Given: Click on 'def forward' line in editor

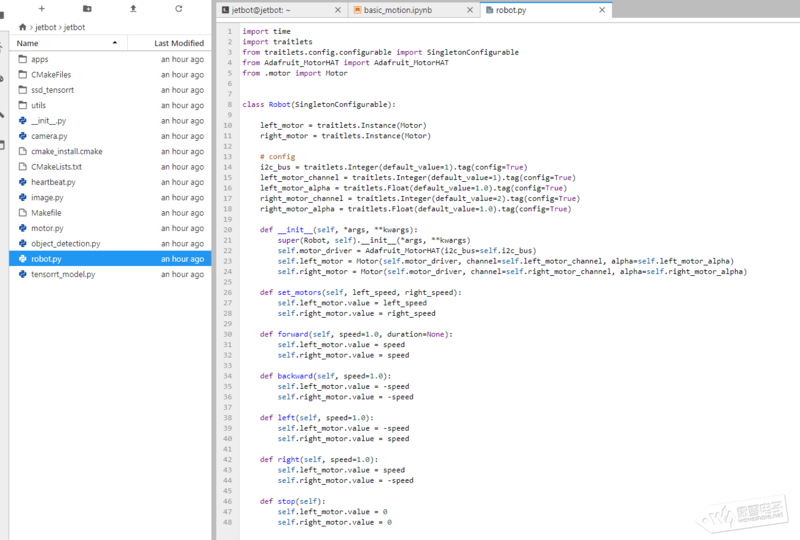Looking at the screenshot, I should point(356,334).
